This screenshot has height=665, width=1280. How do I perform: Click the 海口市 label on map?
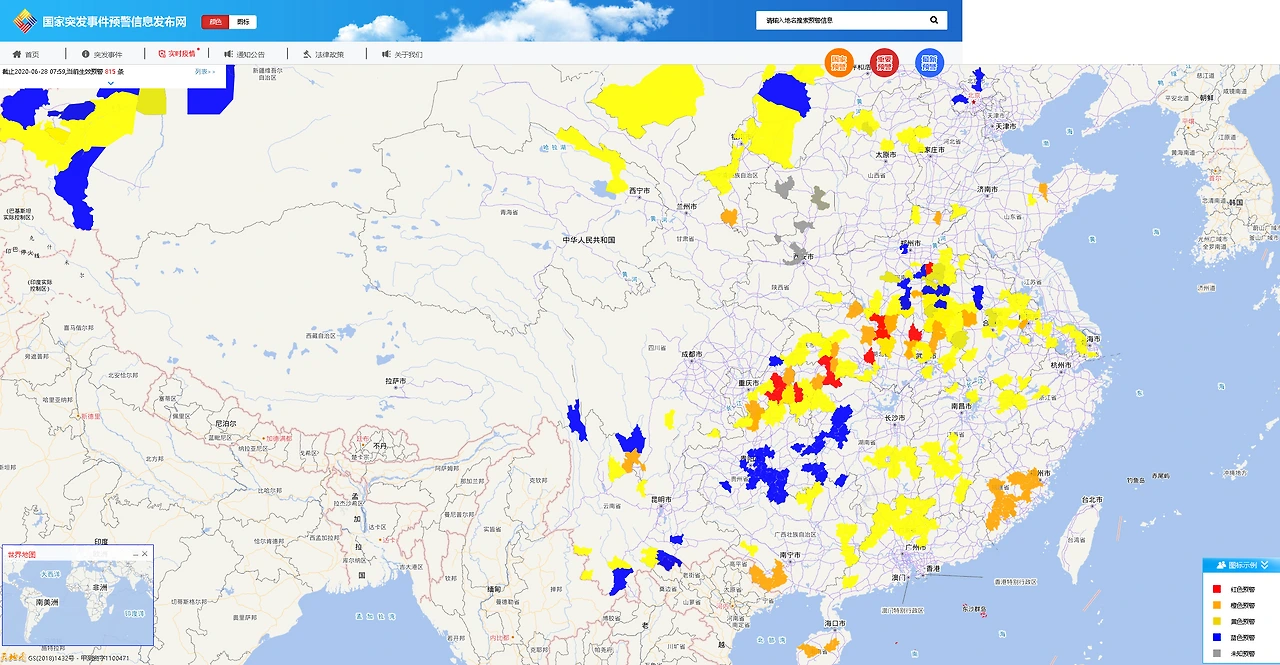point(833,623)
